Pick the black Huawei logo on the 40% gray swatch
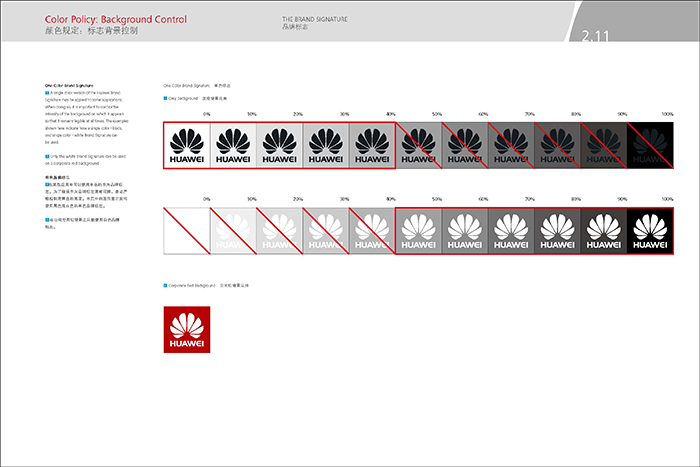The image size is (700, 467). coord(372,146)
